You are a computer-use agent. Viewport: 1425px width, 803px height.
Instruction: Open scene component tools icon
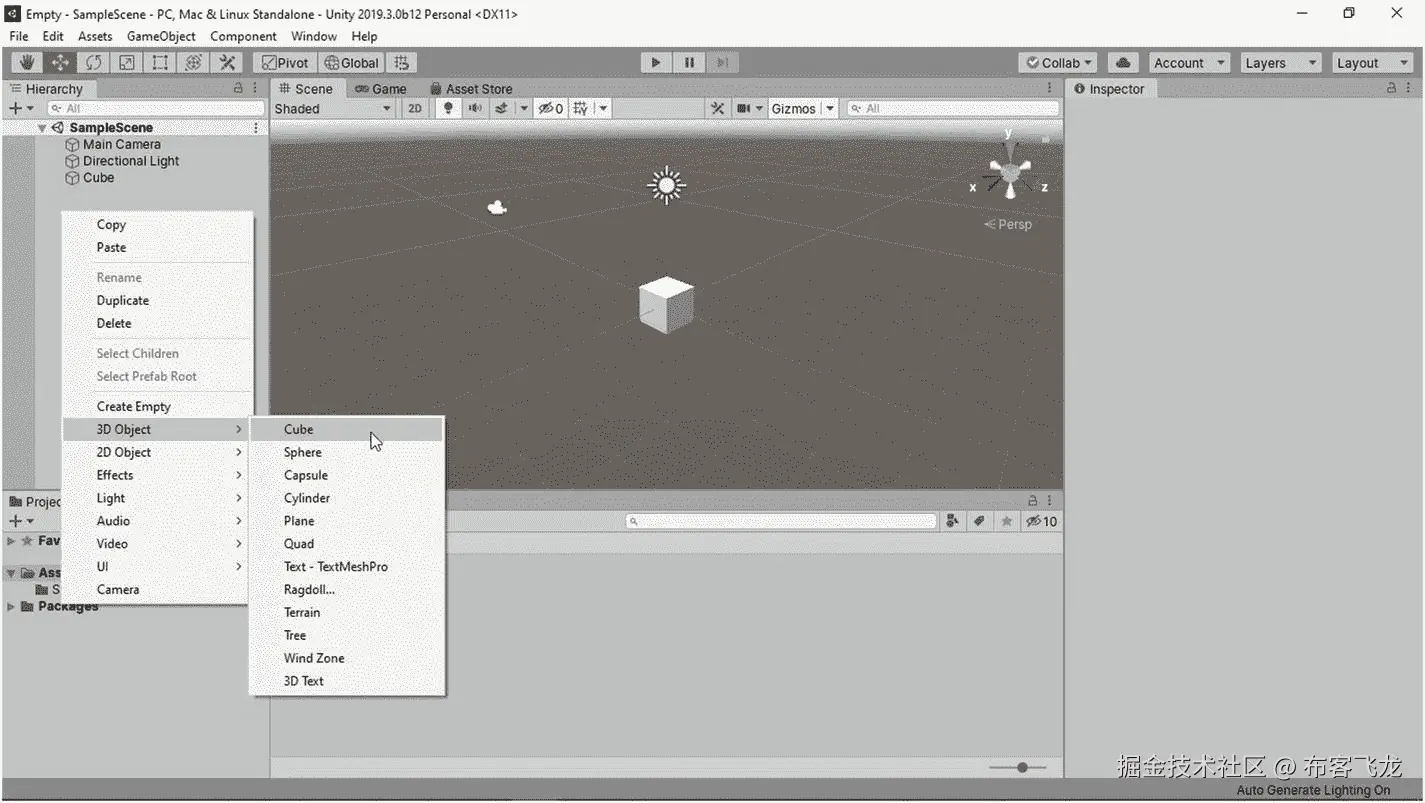click(717, 108)
